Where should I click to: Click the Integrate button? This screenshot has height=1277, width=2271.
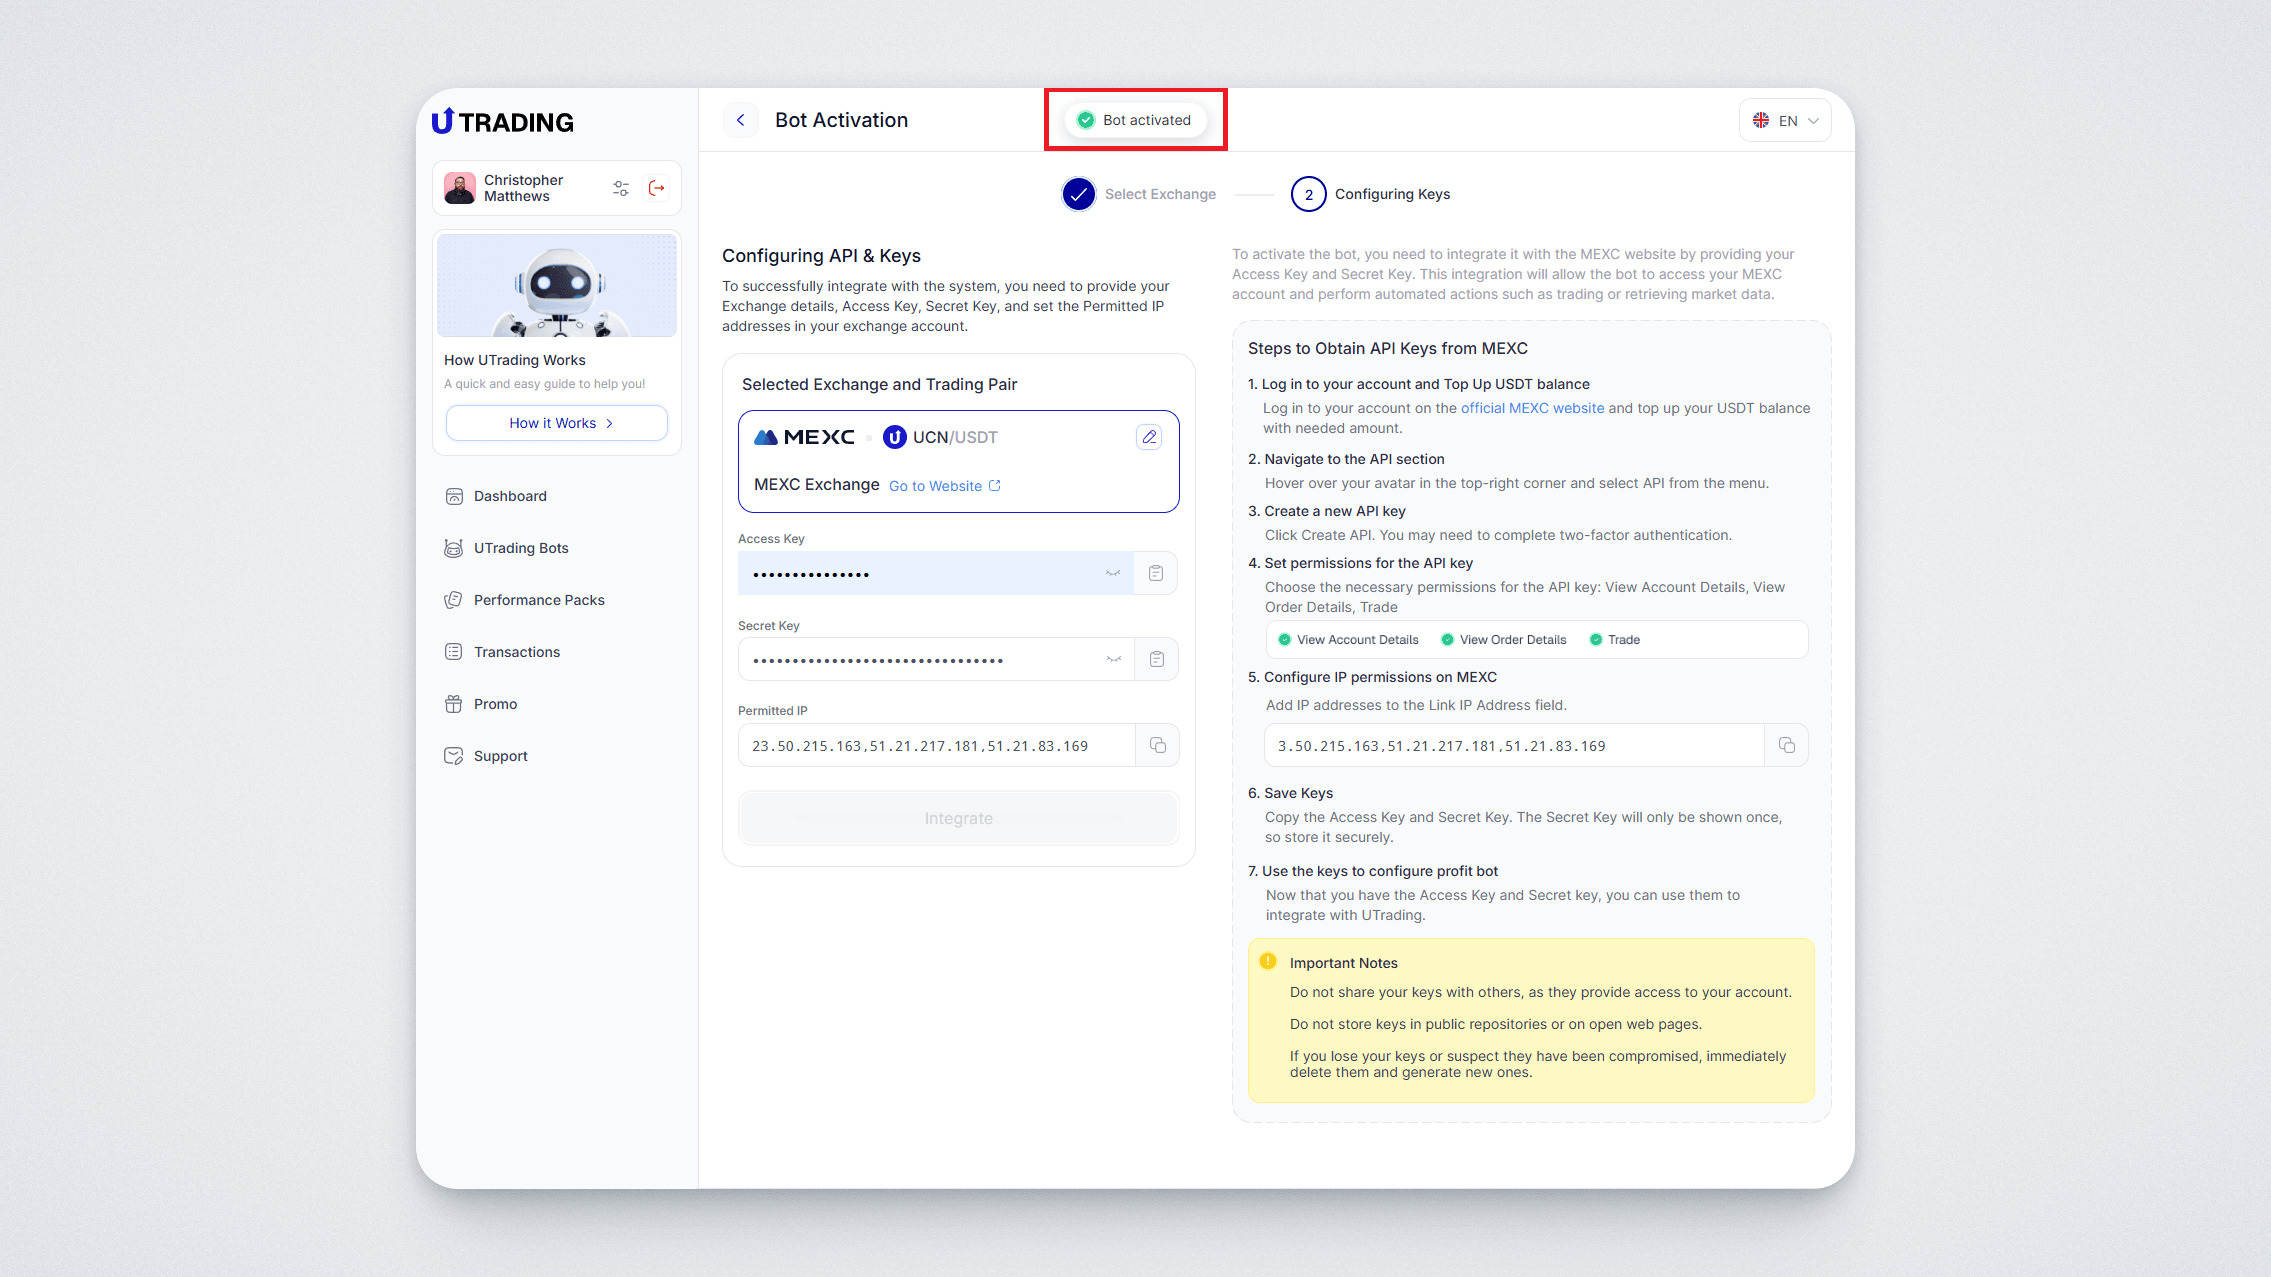pyautogui.click(x=958, y=818)
